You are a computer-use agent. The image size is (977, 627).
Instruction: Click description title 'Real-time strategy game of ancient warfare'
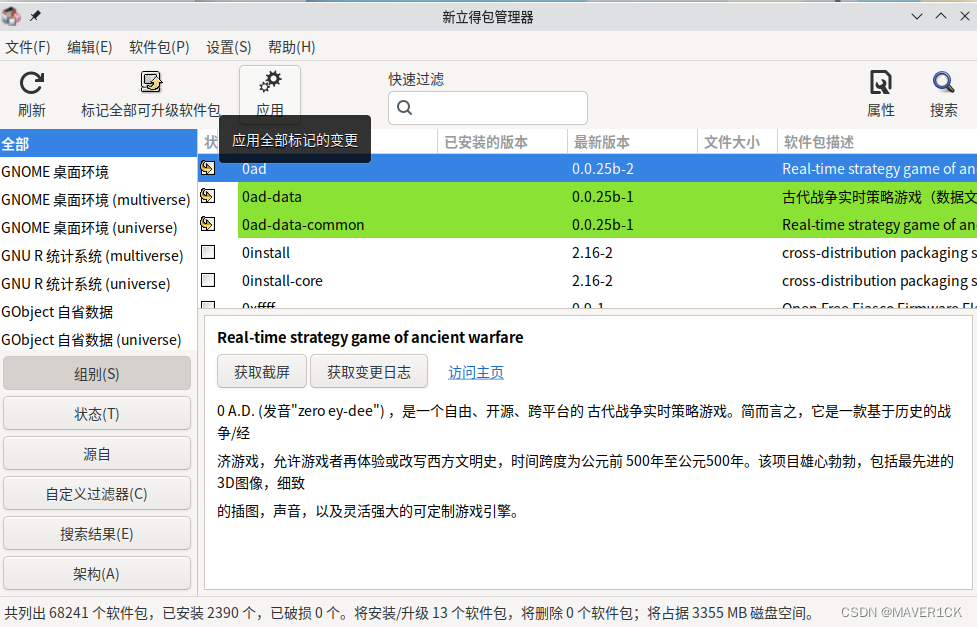tap(370, 337)
